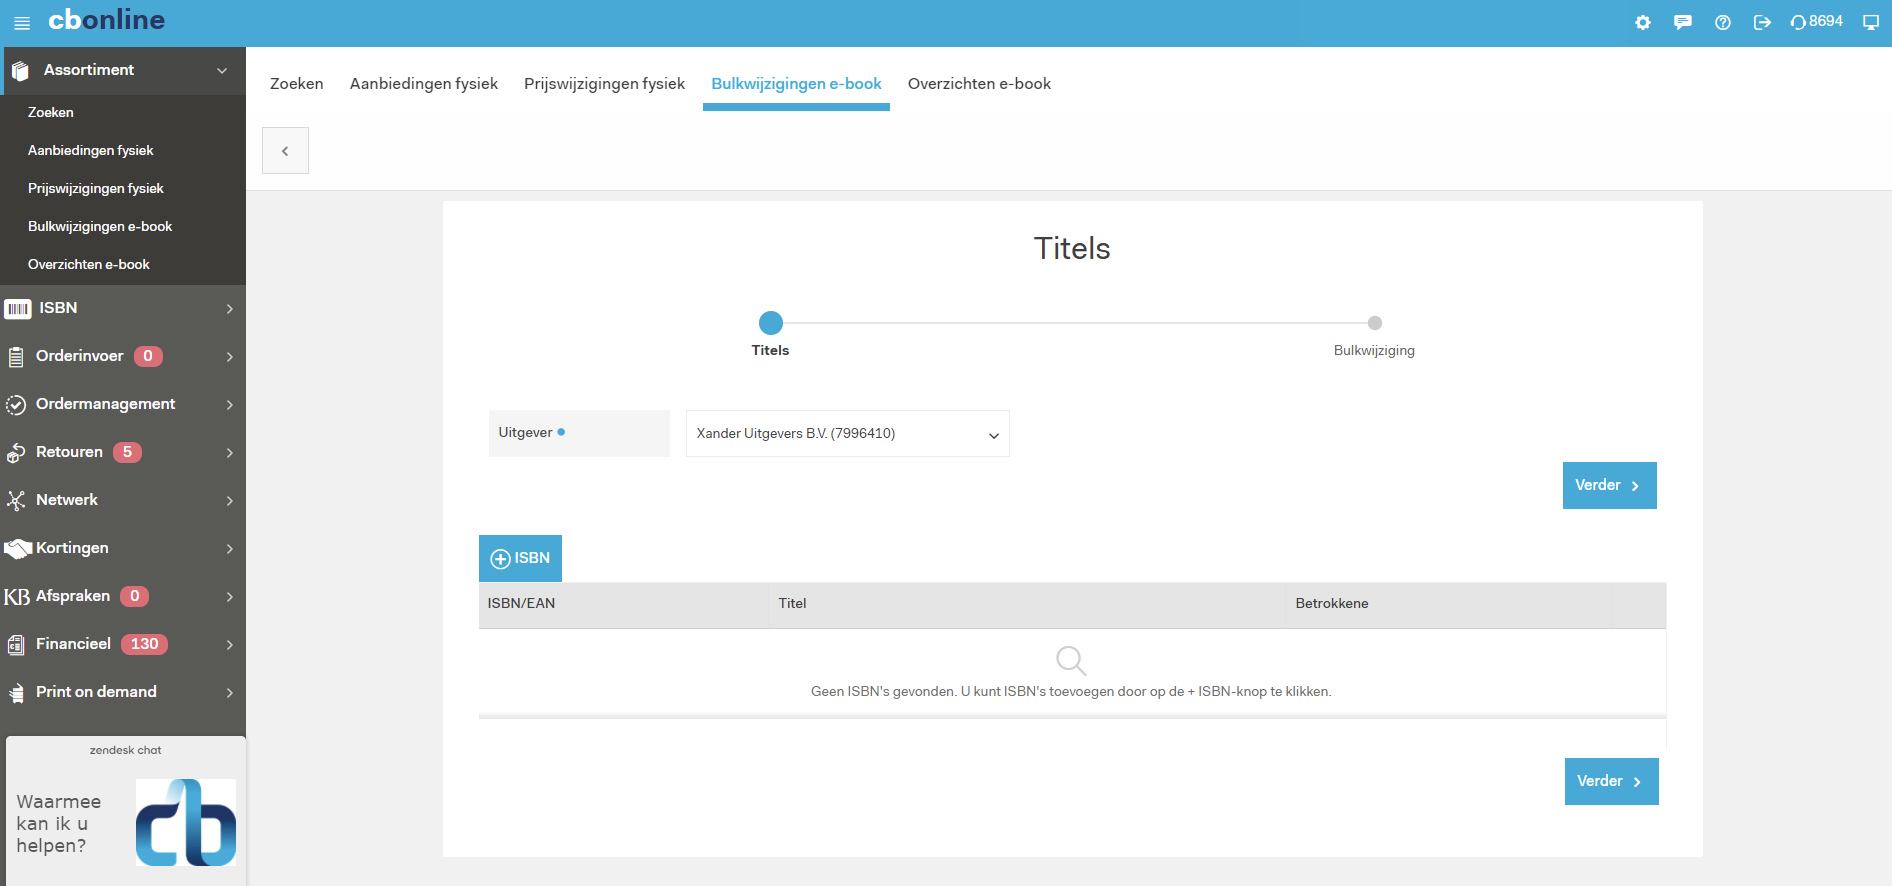
Task: Switch to Prijswijzigingen fysiek tab
Action: [604, 84]
